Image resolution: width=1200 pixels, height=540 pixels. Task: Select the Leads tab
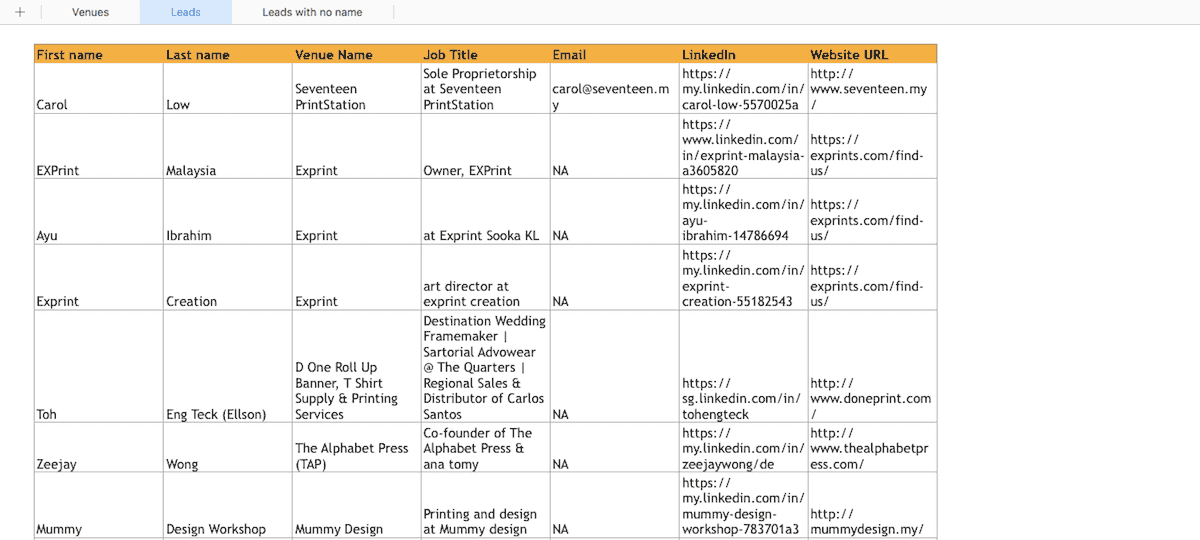[185, 12]
